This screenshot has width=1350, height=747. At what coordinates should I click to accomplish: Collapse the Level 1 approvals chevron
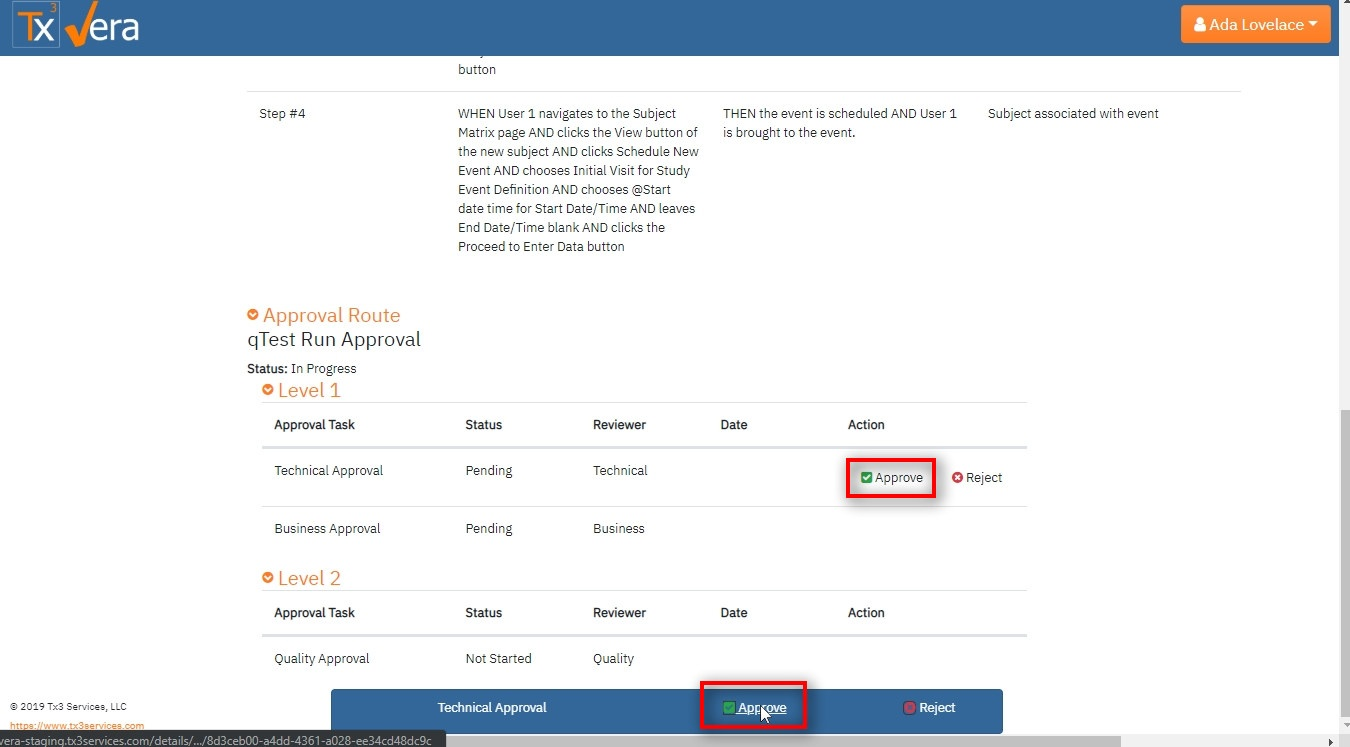(268, 390)
